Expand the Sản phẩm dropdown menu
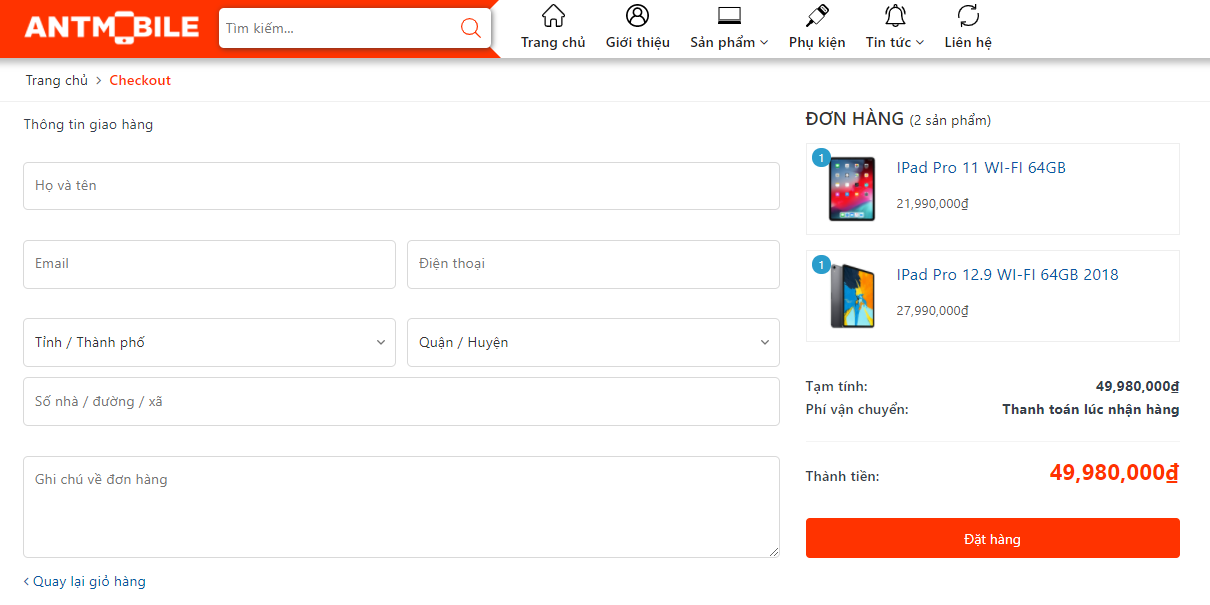Image resolution: width=1210 pixels, height=605 pixels. click(x=729, y=42)
